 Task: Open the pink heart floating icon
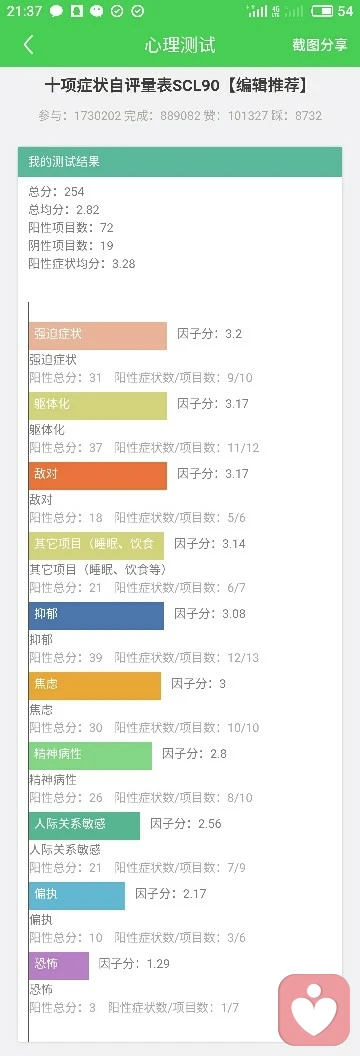point(314,1009)
